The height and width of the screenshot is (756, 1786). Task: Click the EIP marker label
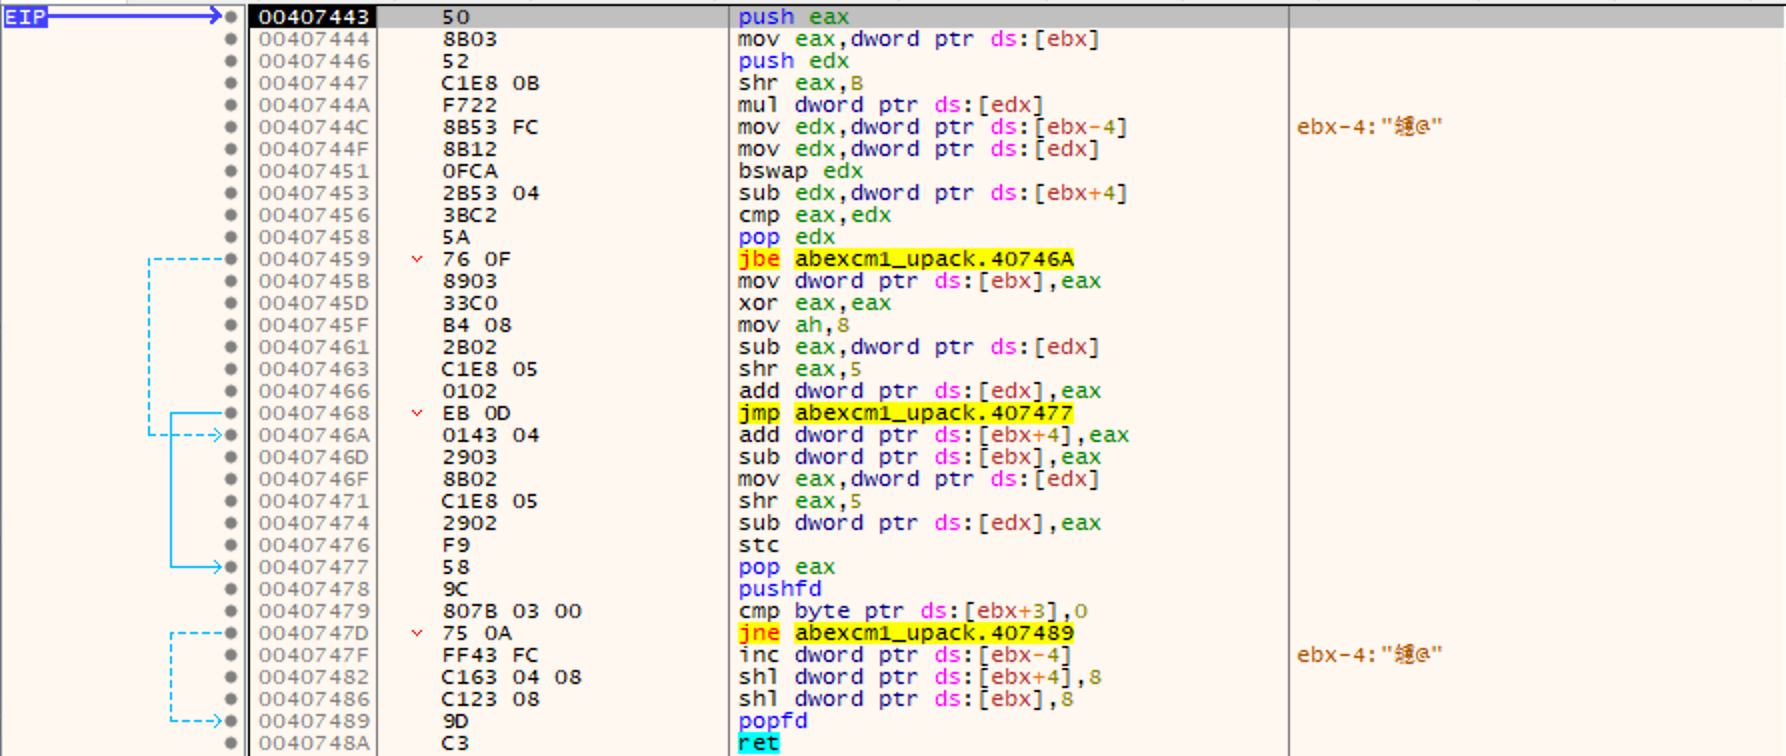25,17
